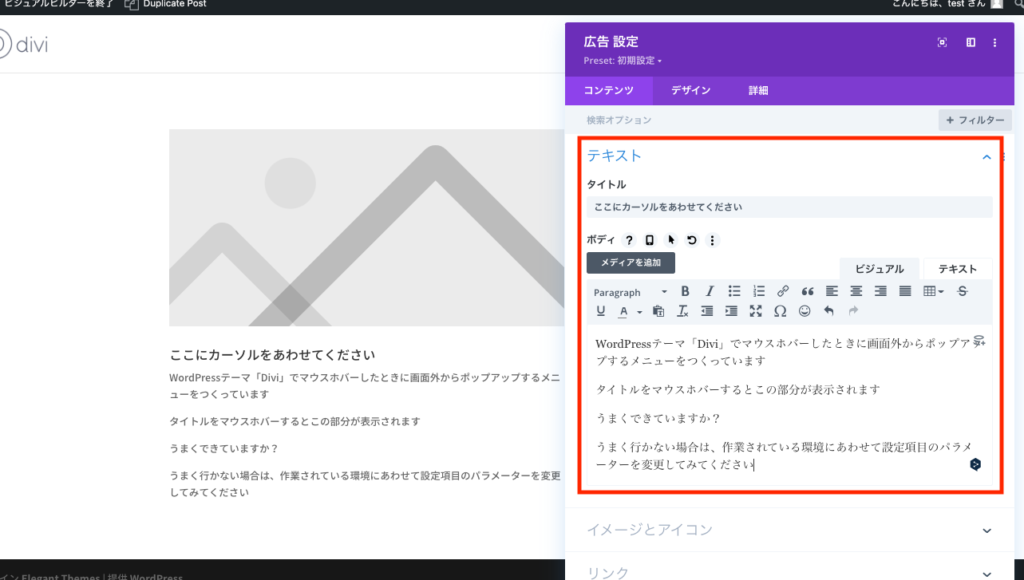Switch the editor to テキスト mode
Screen dimensions: 1024x580
coord(956,268)
